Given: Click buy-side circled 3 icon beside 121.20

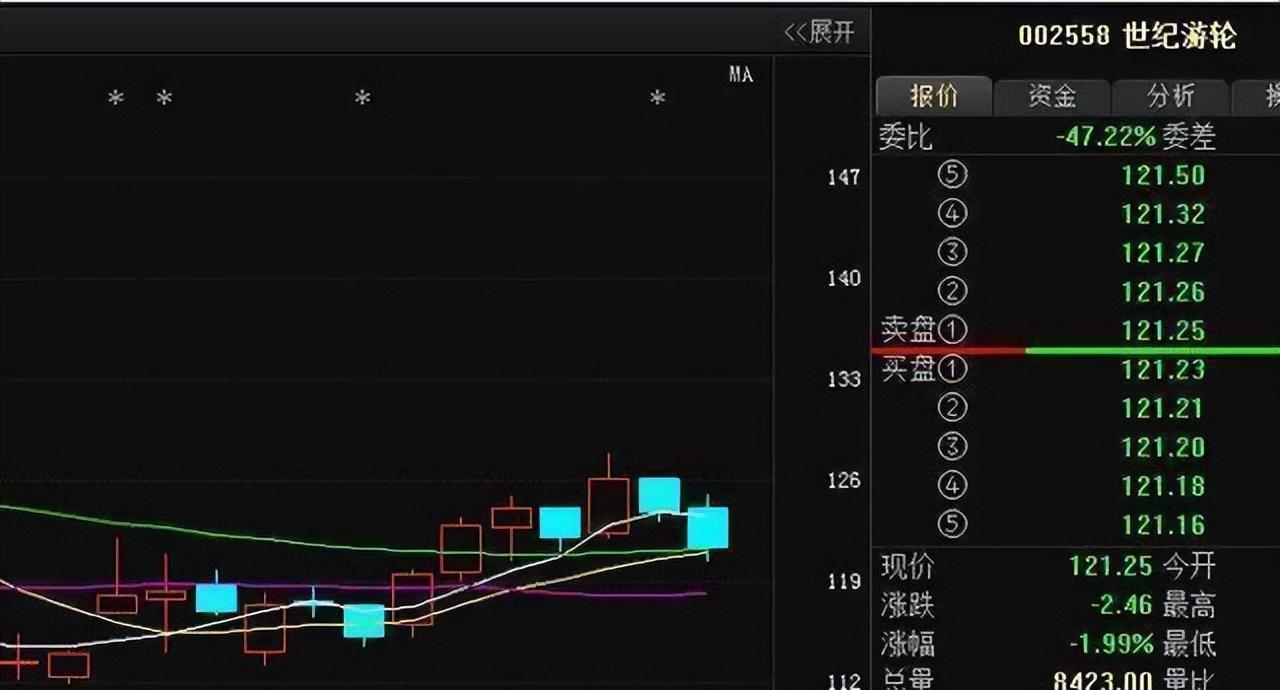Looking at the screenshot, I should tap(952, 447).
